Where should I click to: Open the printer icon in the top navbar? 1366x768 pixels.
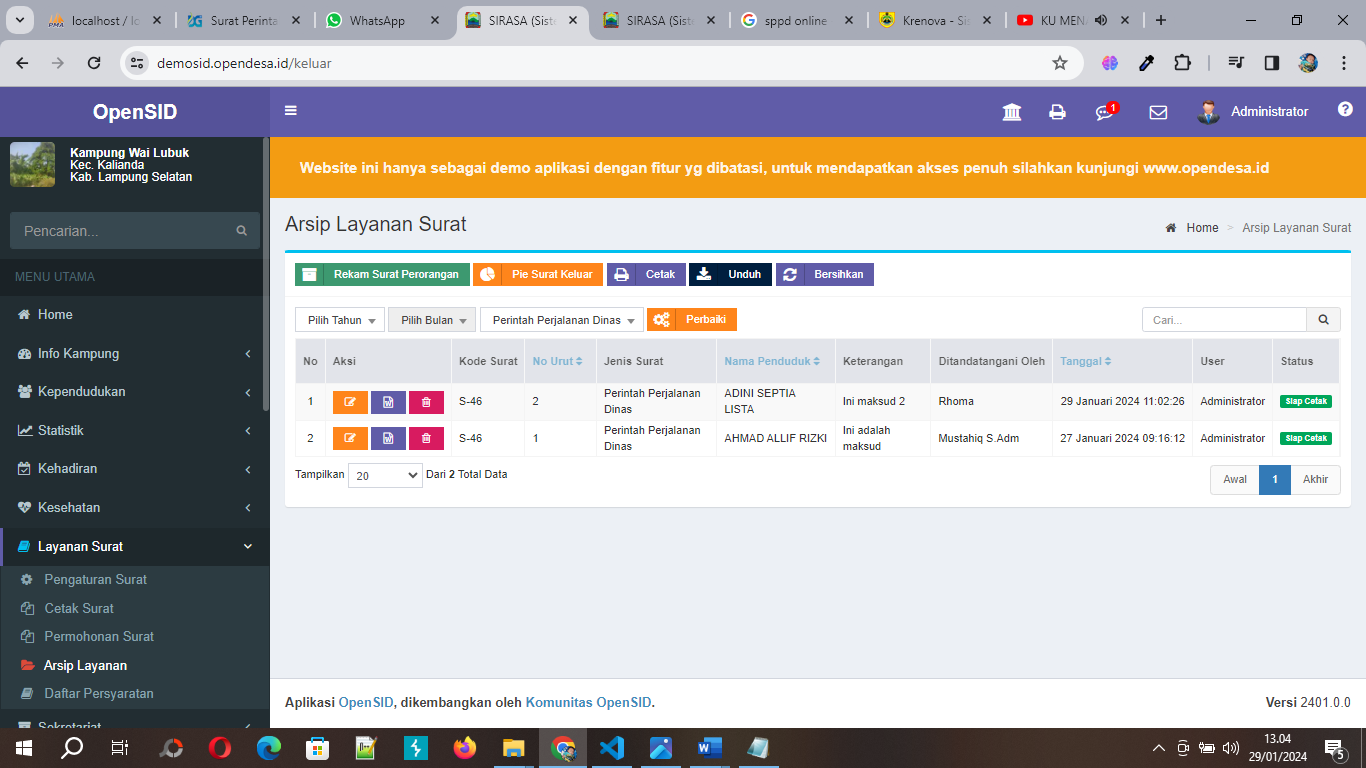[1057, 111]
